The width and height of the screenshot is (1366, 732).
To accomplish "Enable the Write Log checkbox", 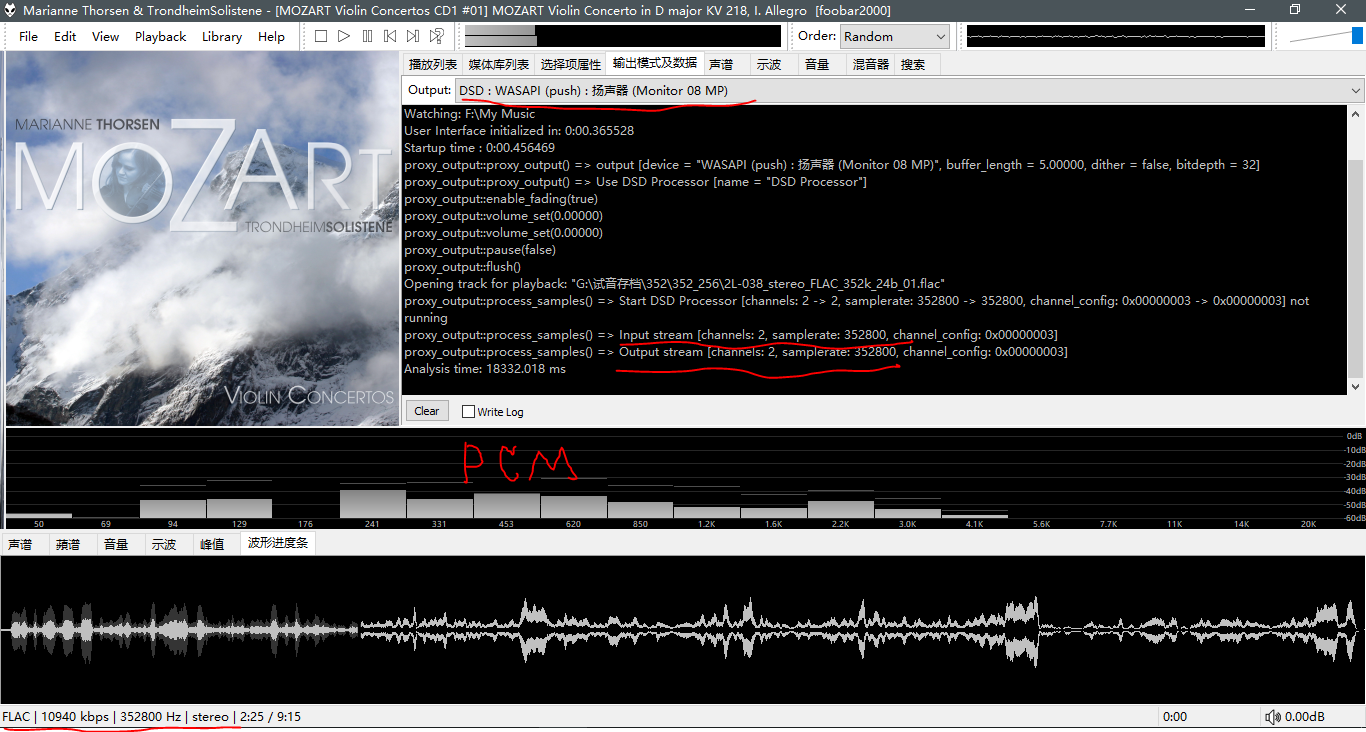I will (468, 411).
